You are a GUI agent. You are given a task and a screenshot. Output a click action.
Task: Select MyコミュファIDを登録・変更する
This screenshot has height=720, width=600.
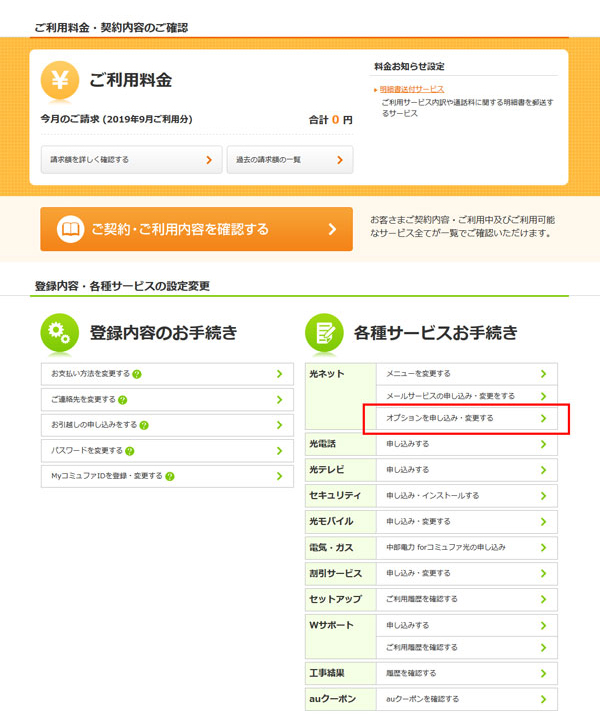tap(167, 476)
